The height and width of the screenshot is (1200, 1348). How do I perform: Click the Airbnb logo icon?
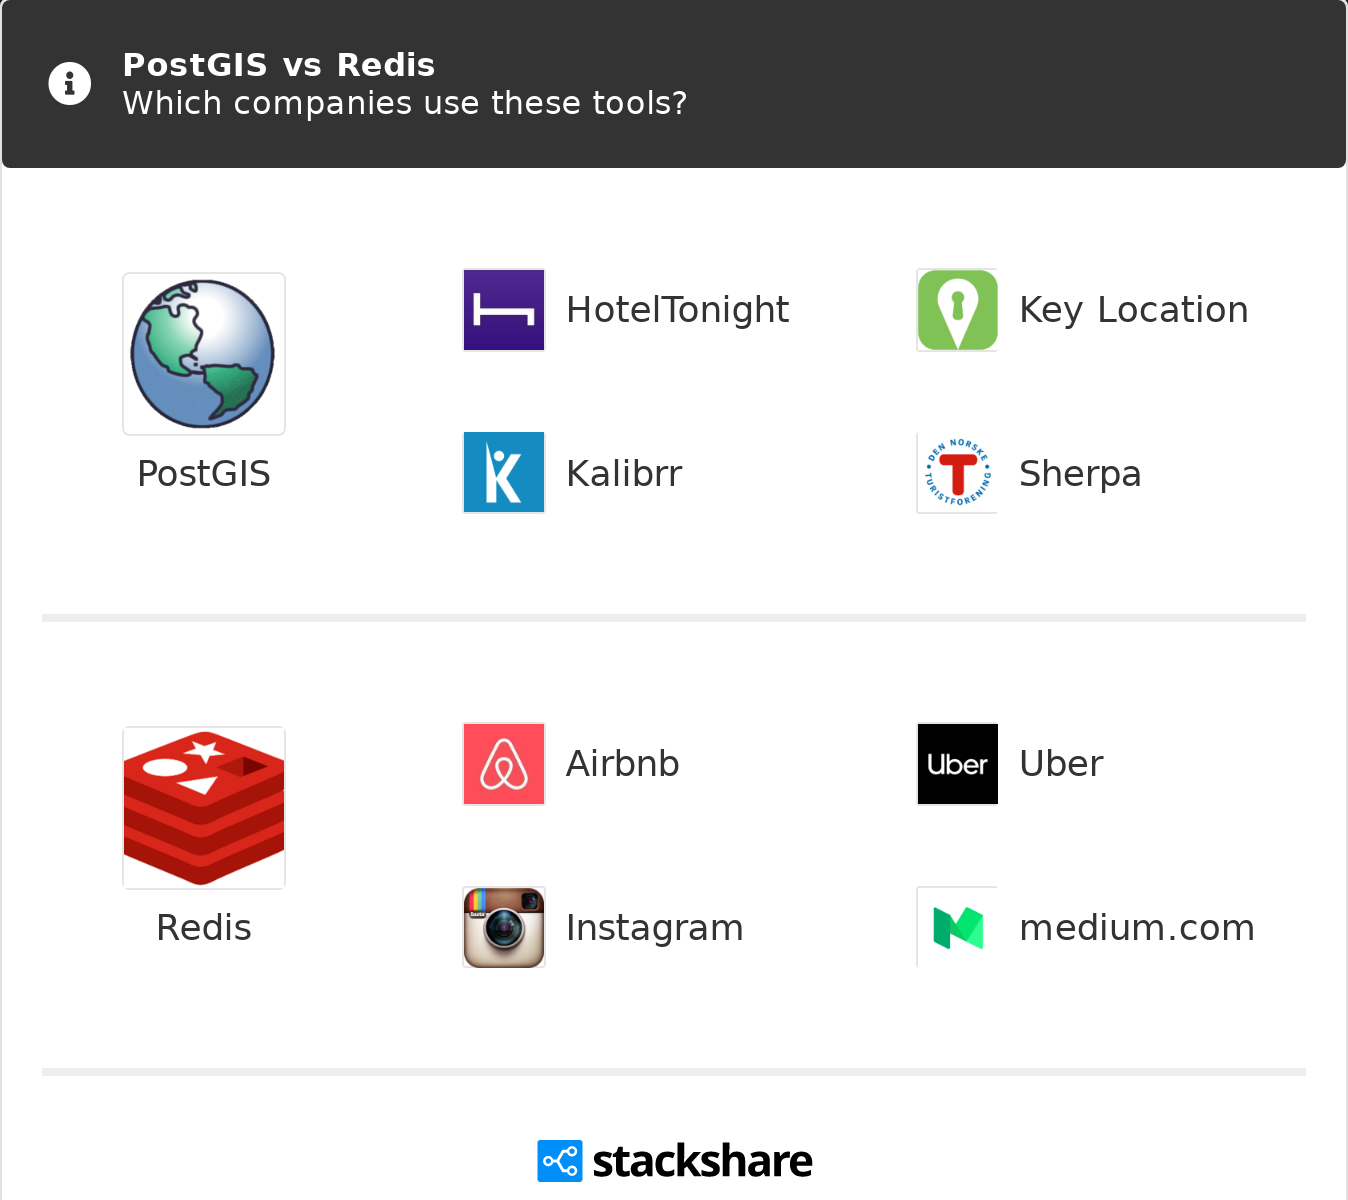tap(504, 764)
